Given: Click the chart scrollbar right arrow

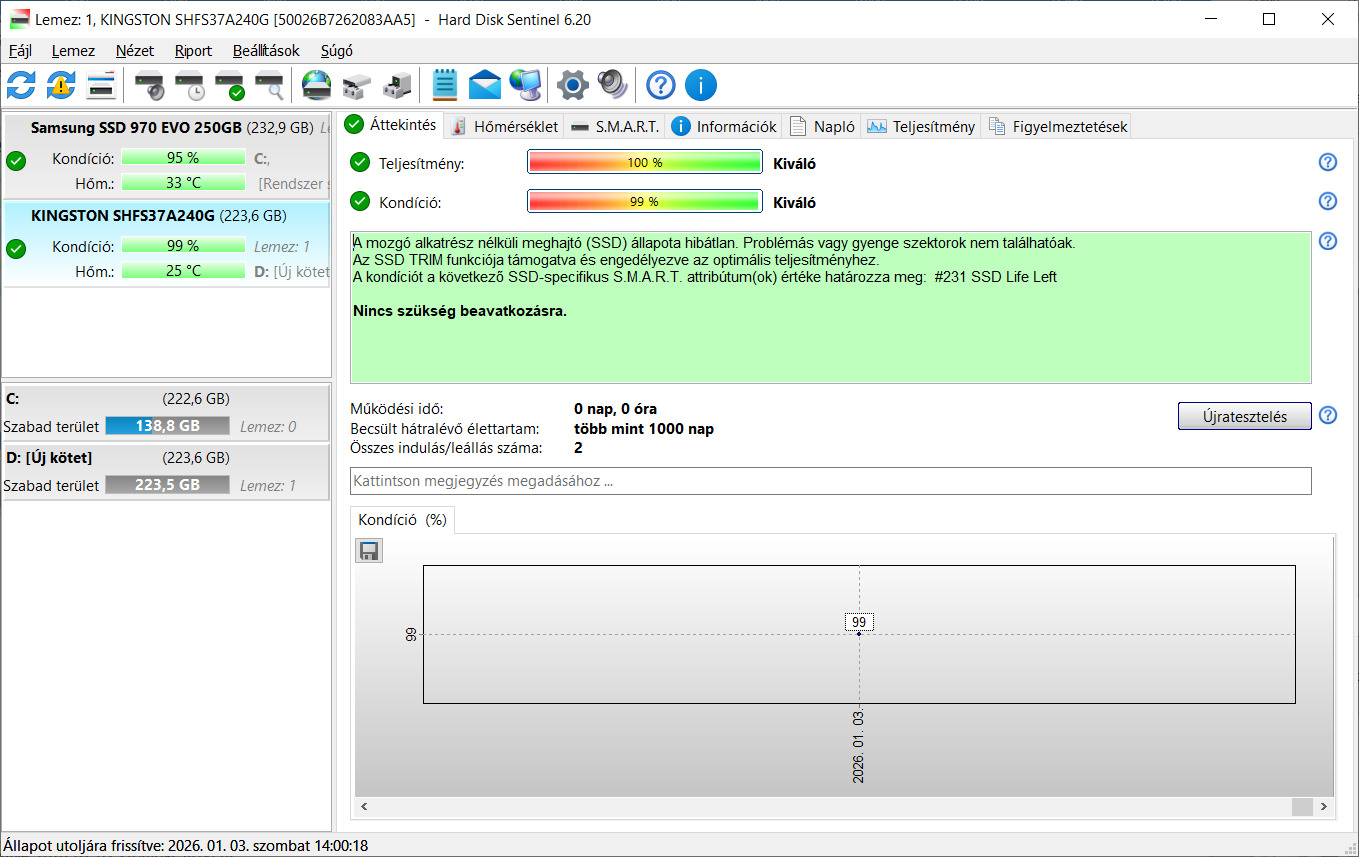Looking at the screenshot, I should (x=1323, y=806).
